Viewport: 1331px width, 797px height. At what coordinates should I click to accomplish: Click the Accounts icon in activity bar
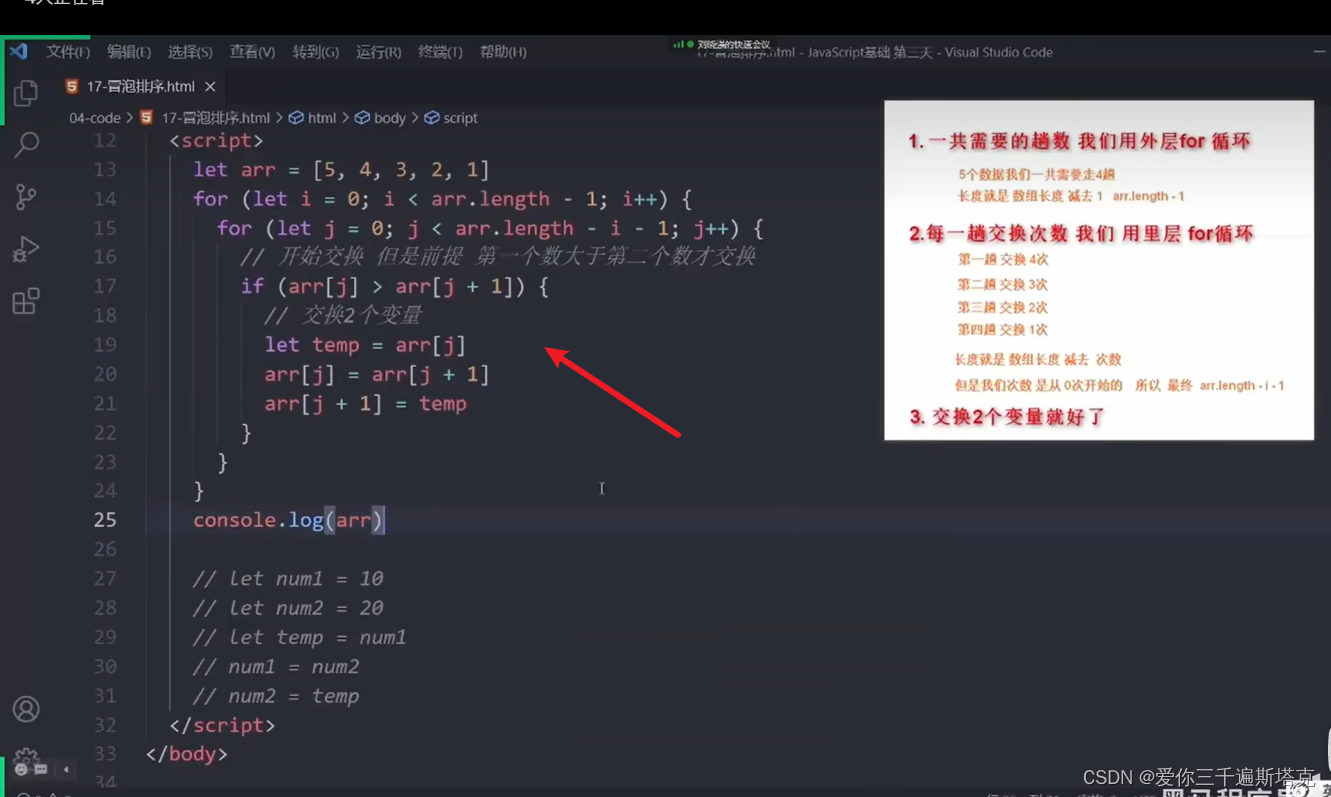[x=26, y=709]
